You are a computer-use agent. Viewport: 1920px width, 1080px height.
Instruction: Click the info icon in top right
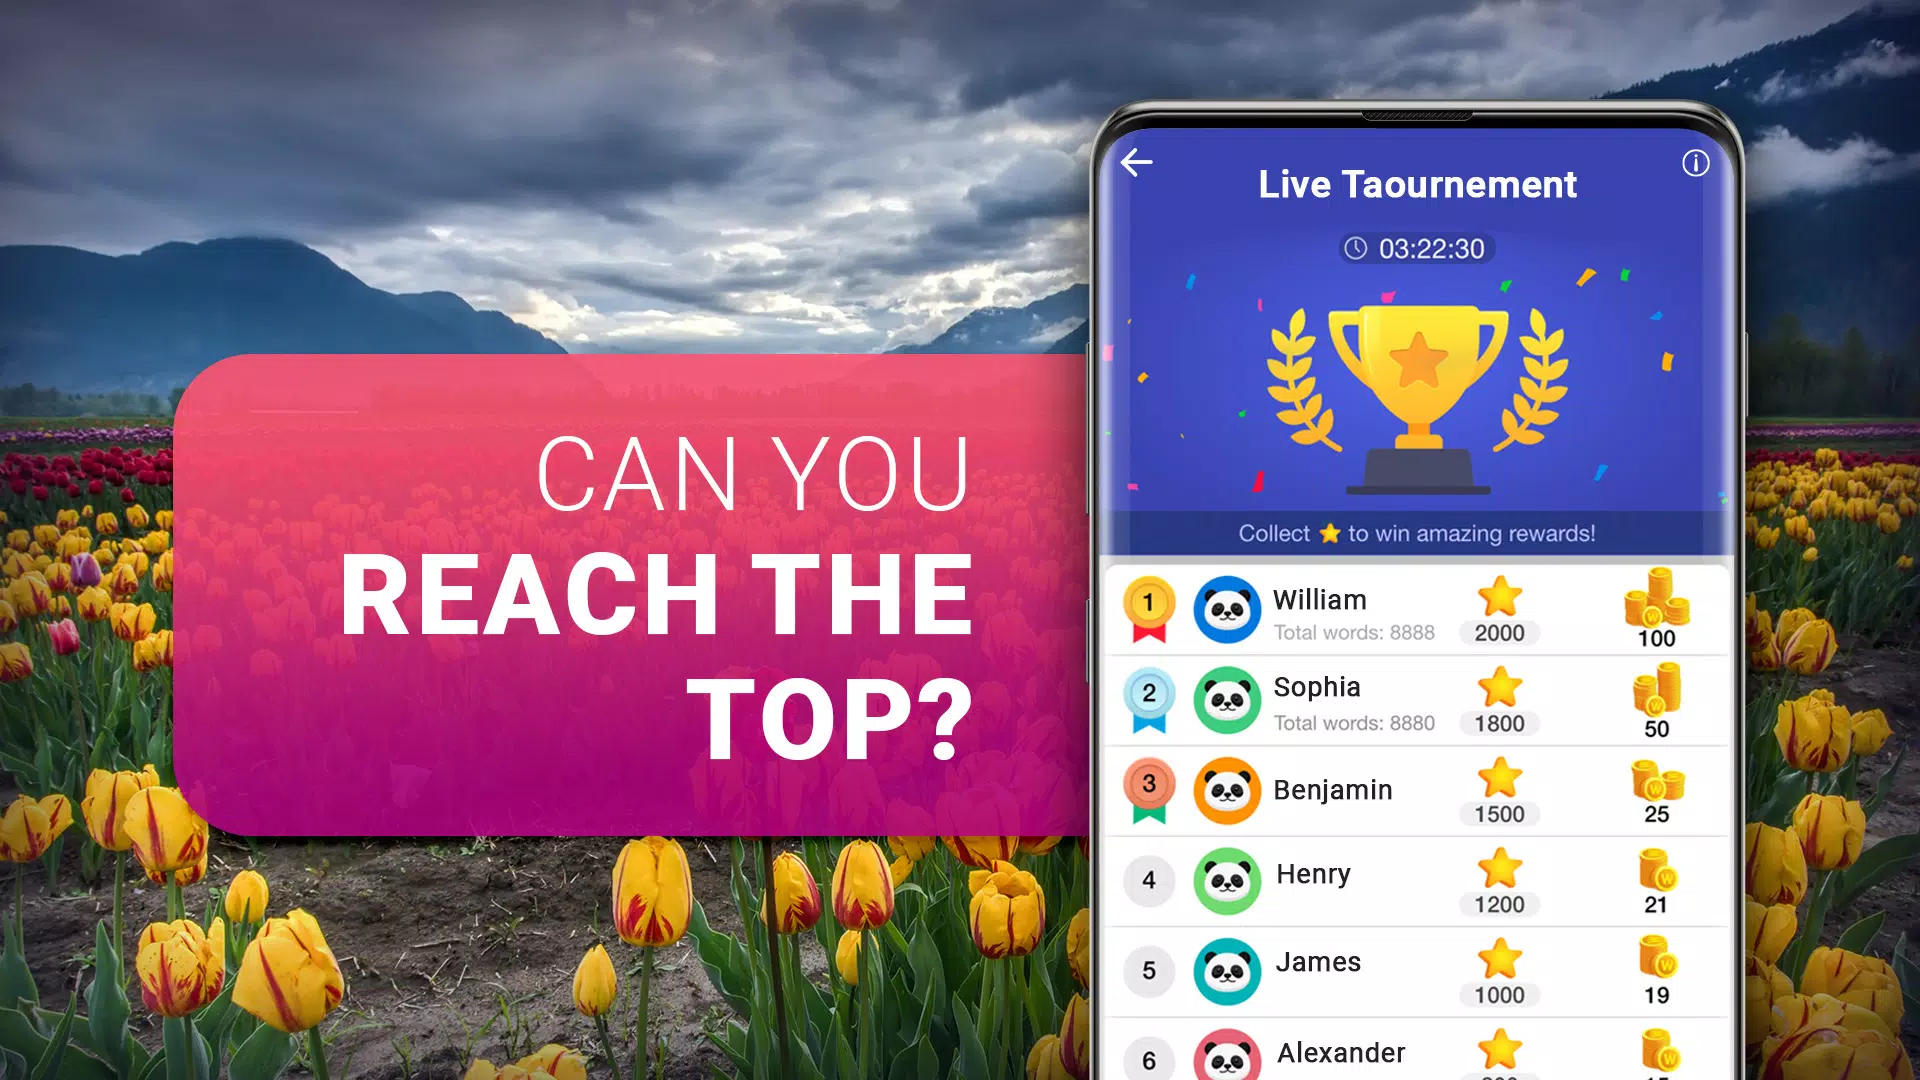1691,162
